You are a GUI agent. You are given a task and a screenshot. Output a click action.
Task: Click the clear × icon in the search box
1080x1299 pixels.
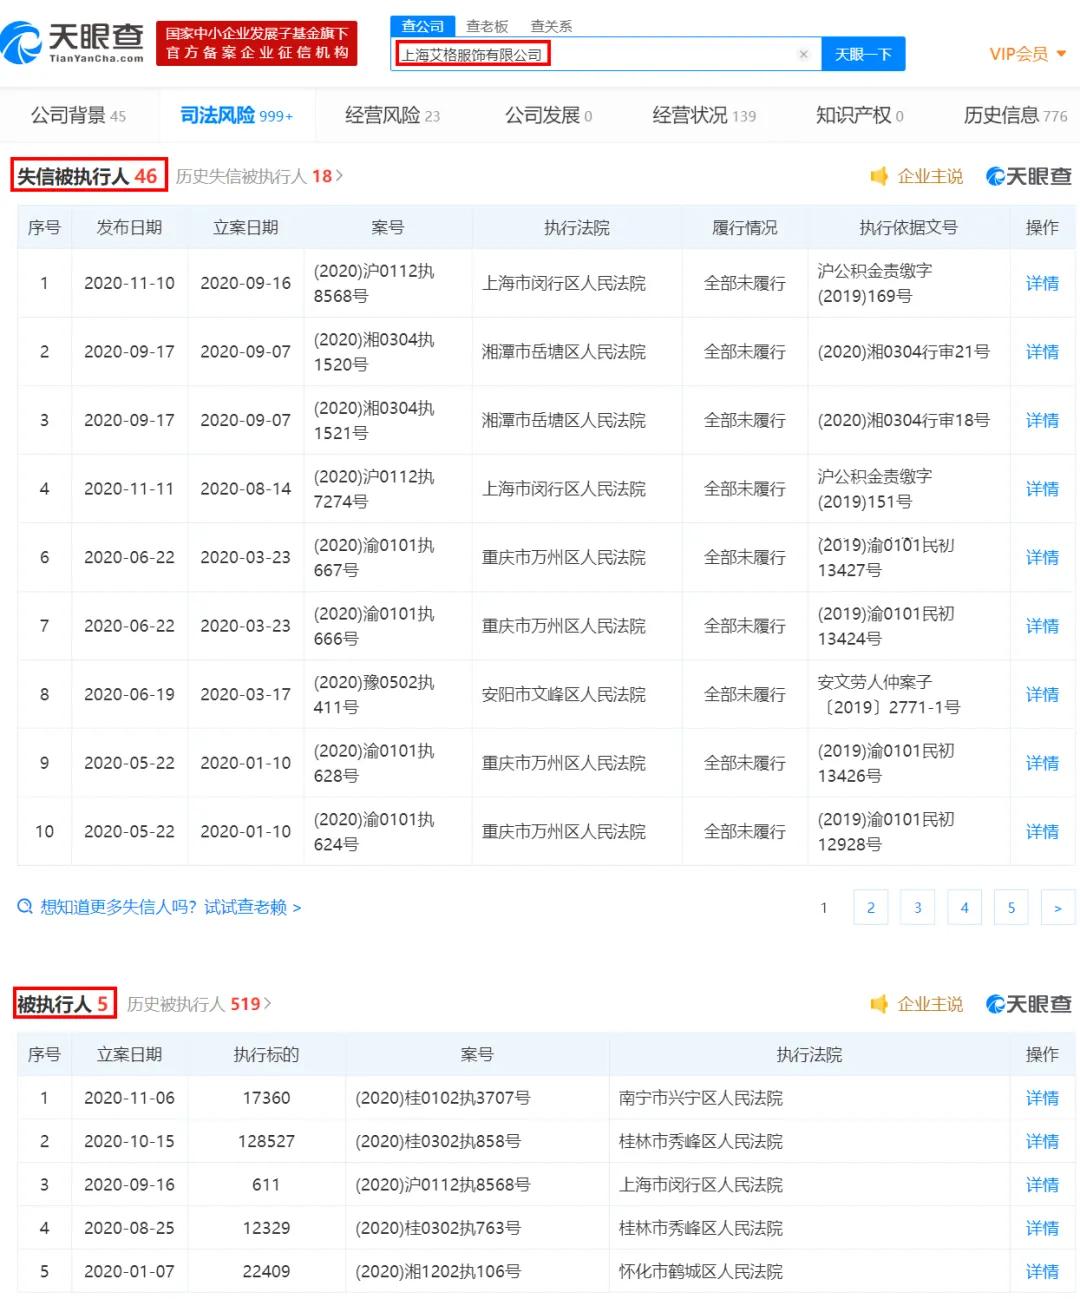coord(804,54)
